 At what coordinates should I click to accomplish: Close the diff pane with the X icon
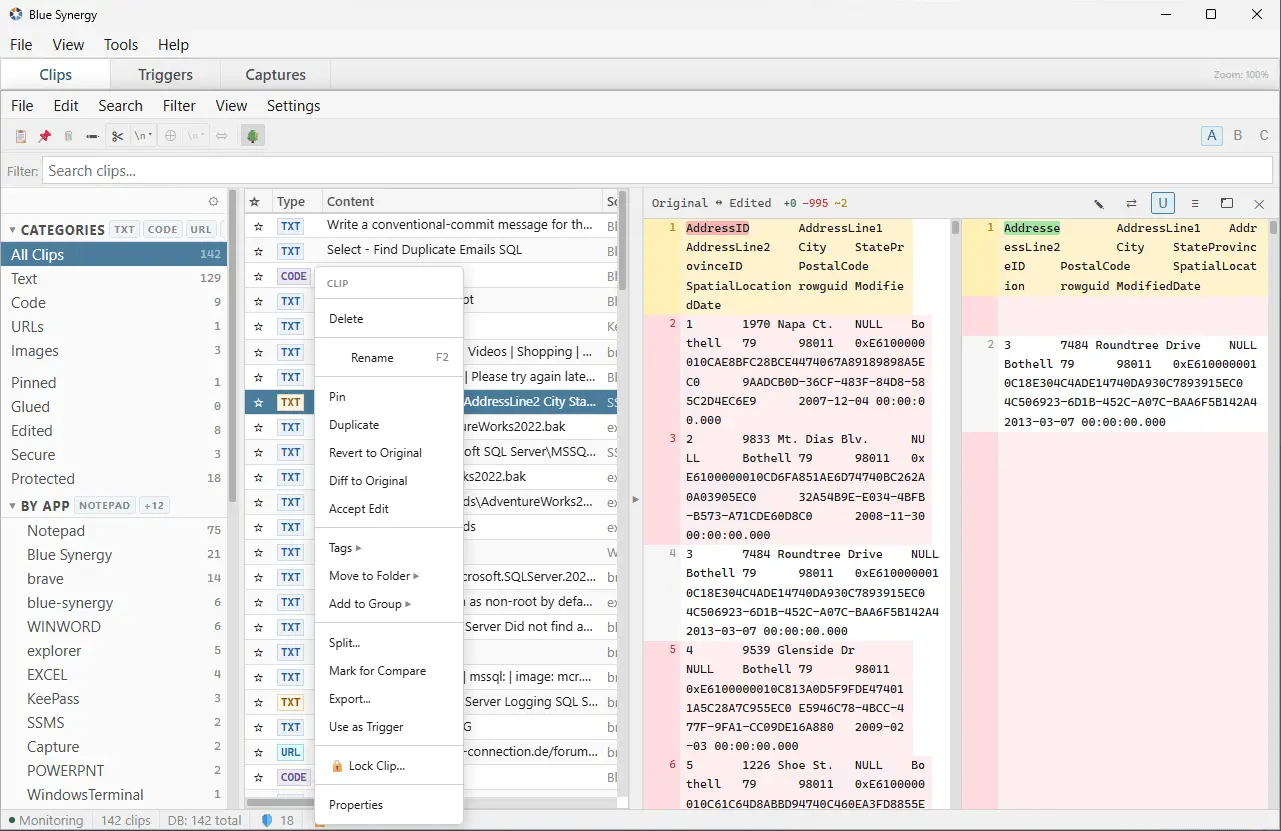coord(1259,203)
